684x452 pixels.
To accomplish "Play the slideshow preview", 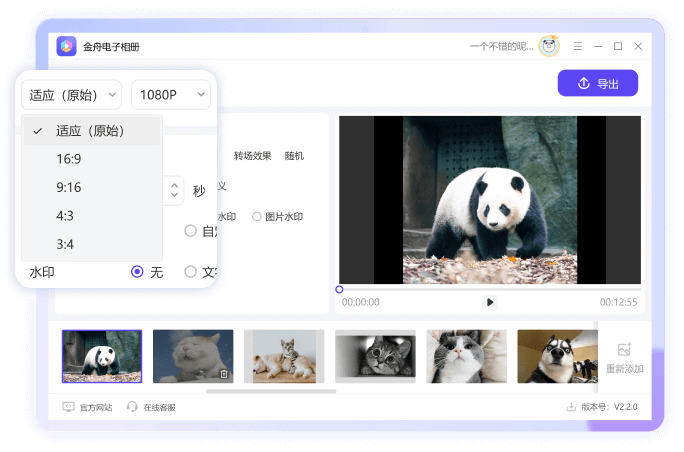I will [490, 302].
